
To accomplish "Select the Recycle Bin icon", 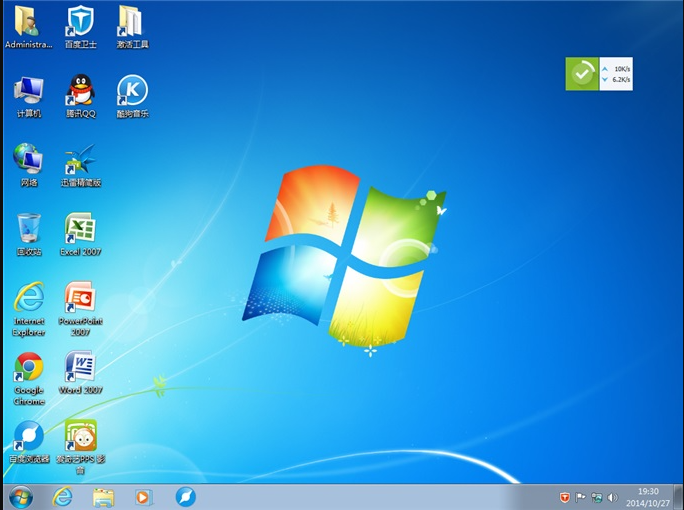I will [x=28, y=229].
